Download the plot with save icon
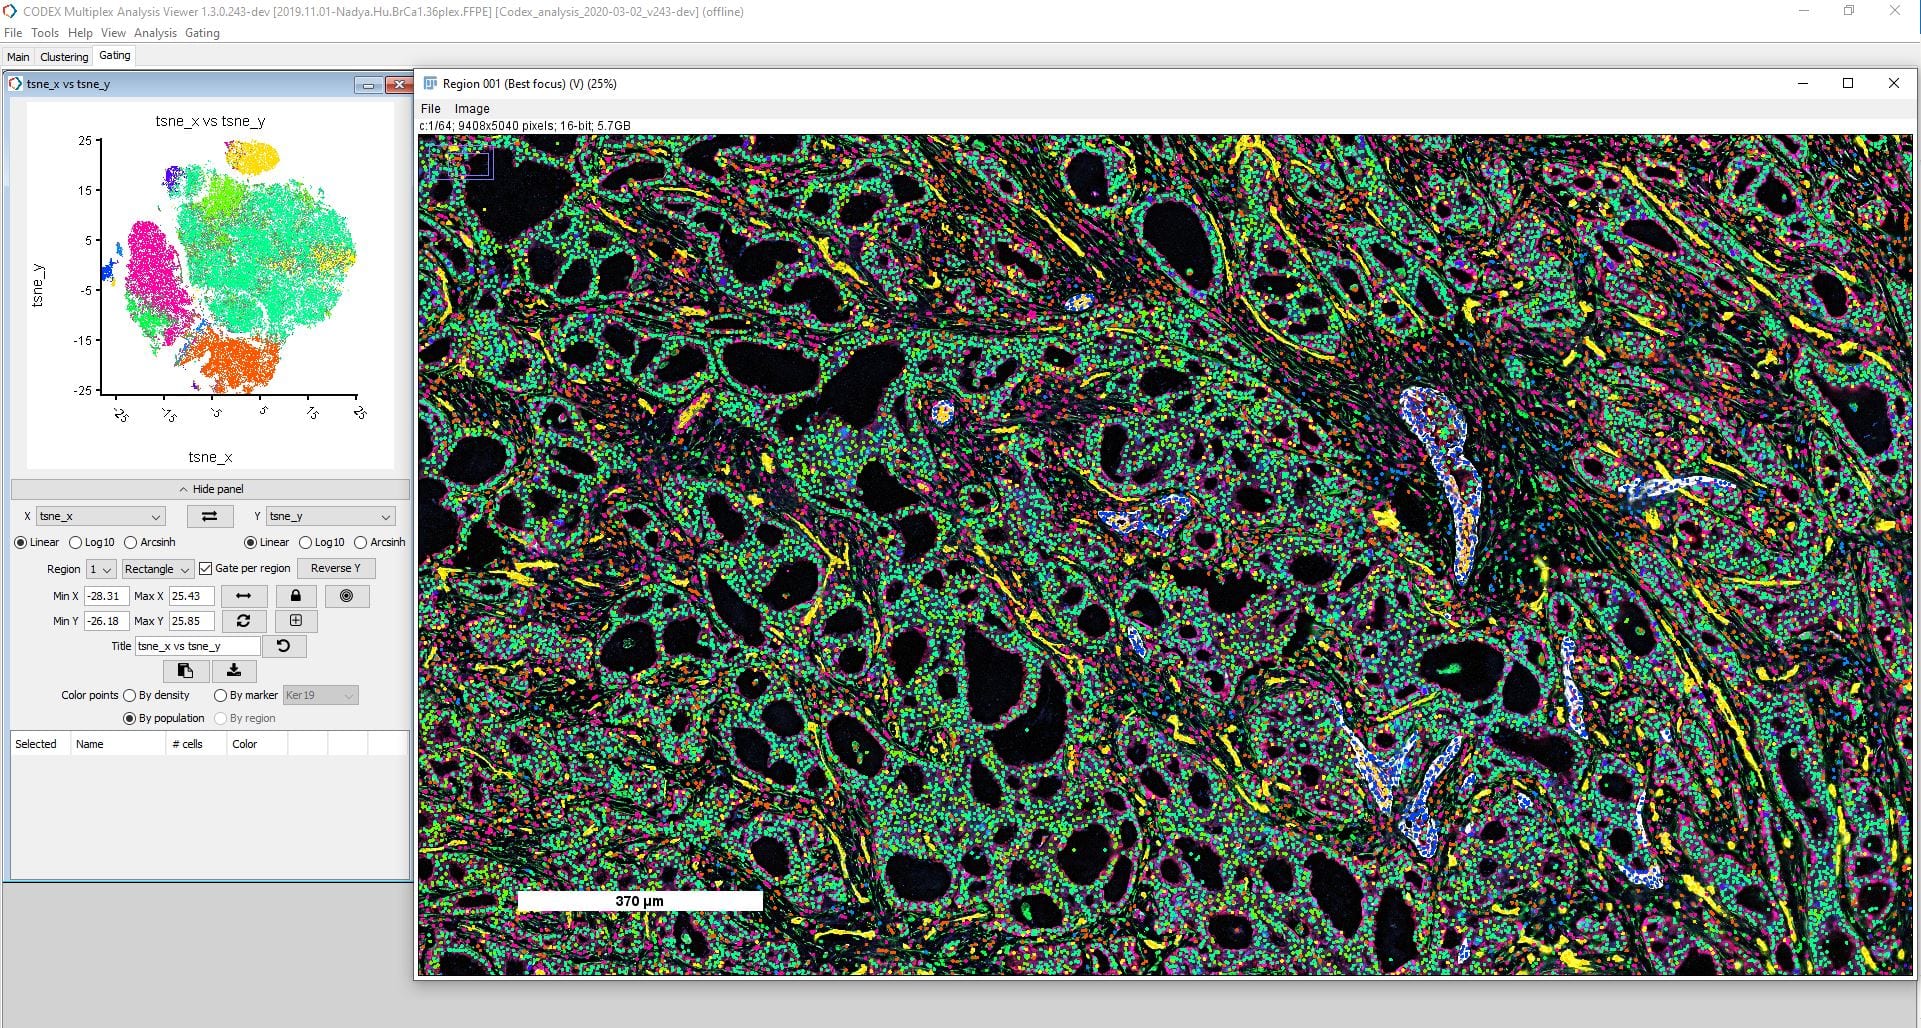The image size is (1921, 1028). pyautogui.click(x=234, y=671)
